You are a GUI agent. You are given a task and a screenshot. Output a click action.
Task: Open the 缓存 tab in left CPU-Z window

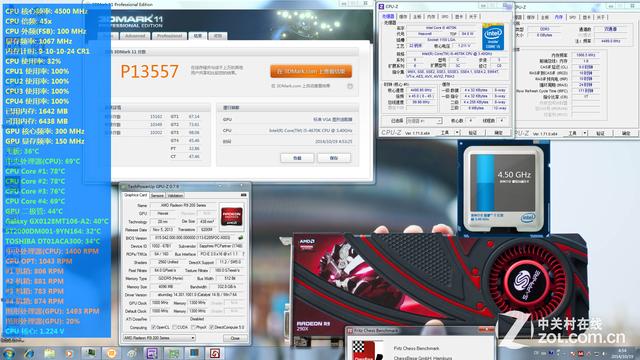click(403, 17)
